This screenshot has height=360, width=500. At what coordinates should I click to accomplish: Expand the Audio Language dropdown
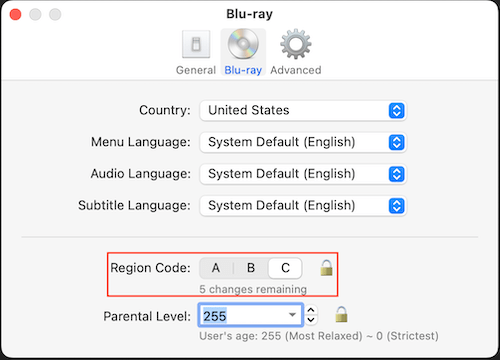(303, 174)
